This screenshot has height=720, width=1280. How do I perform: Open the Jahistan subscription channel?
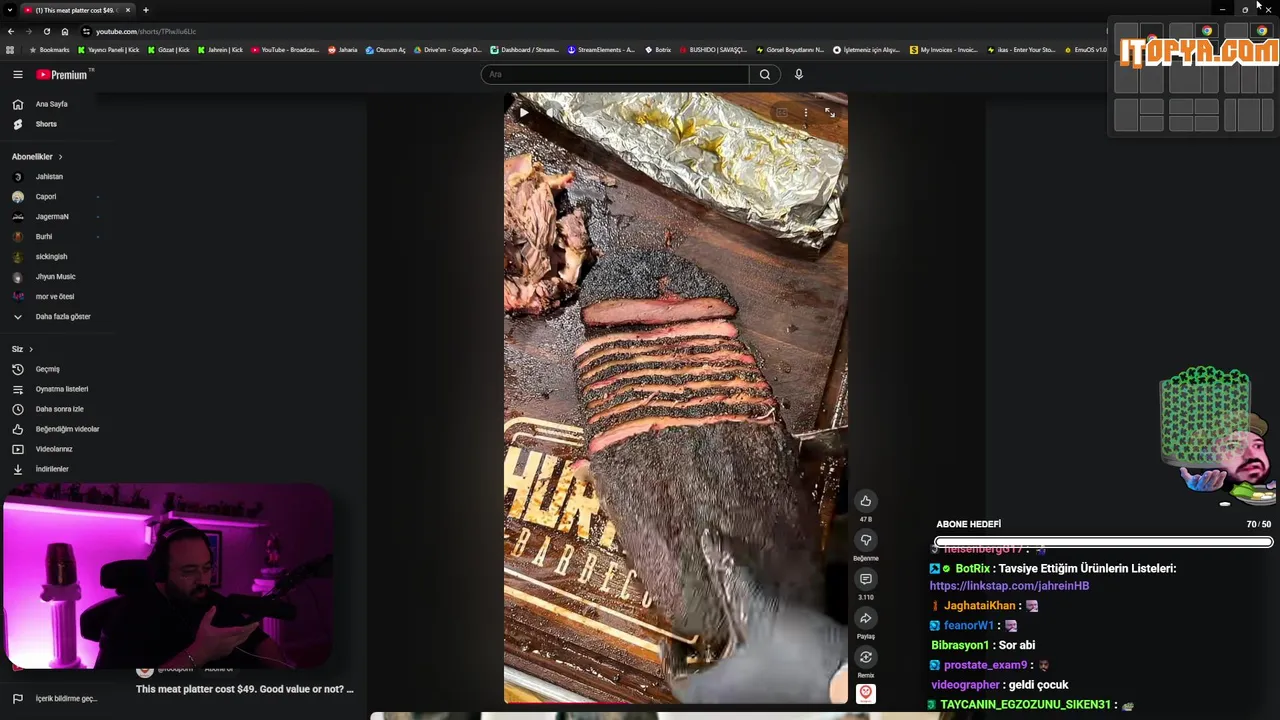coord(49,177)
